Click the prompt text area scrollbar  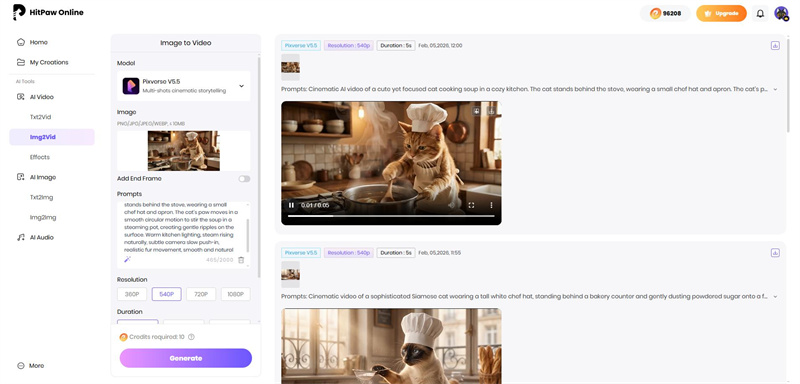pos(248,236)
